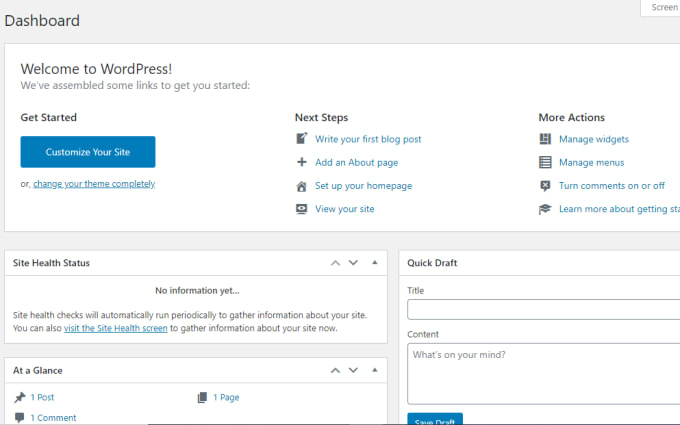Screen dimensions: 680x425
Task: Focus the Quick Draft Title field
Action: click(x=543, y=310)
